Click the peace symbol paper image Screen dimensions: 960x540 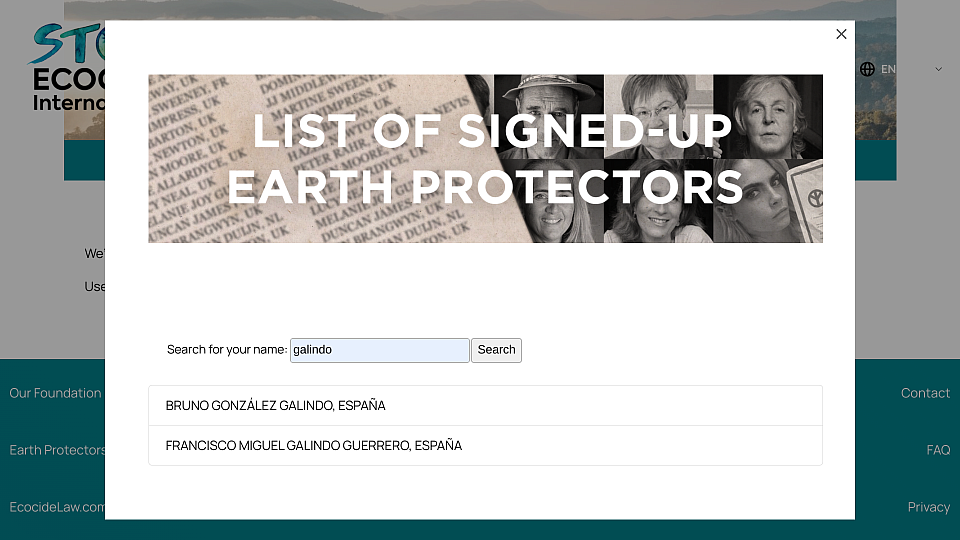click(x=806, y=201)
